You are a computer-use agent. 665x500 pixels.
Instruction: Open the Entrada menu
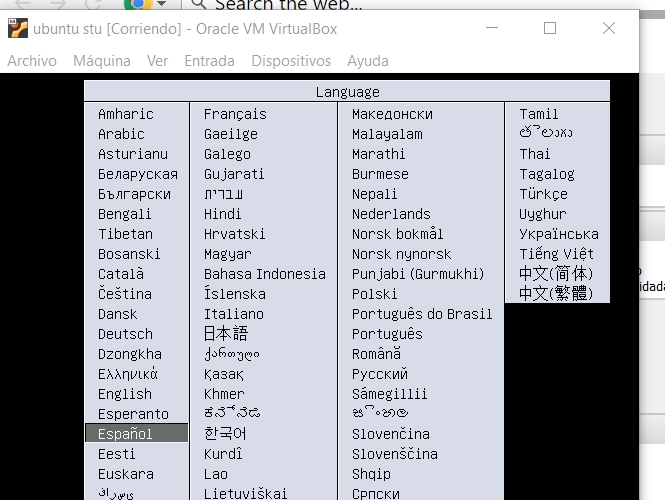[209, 61]
